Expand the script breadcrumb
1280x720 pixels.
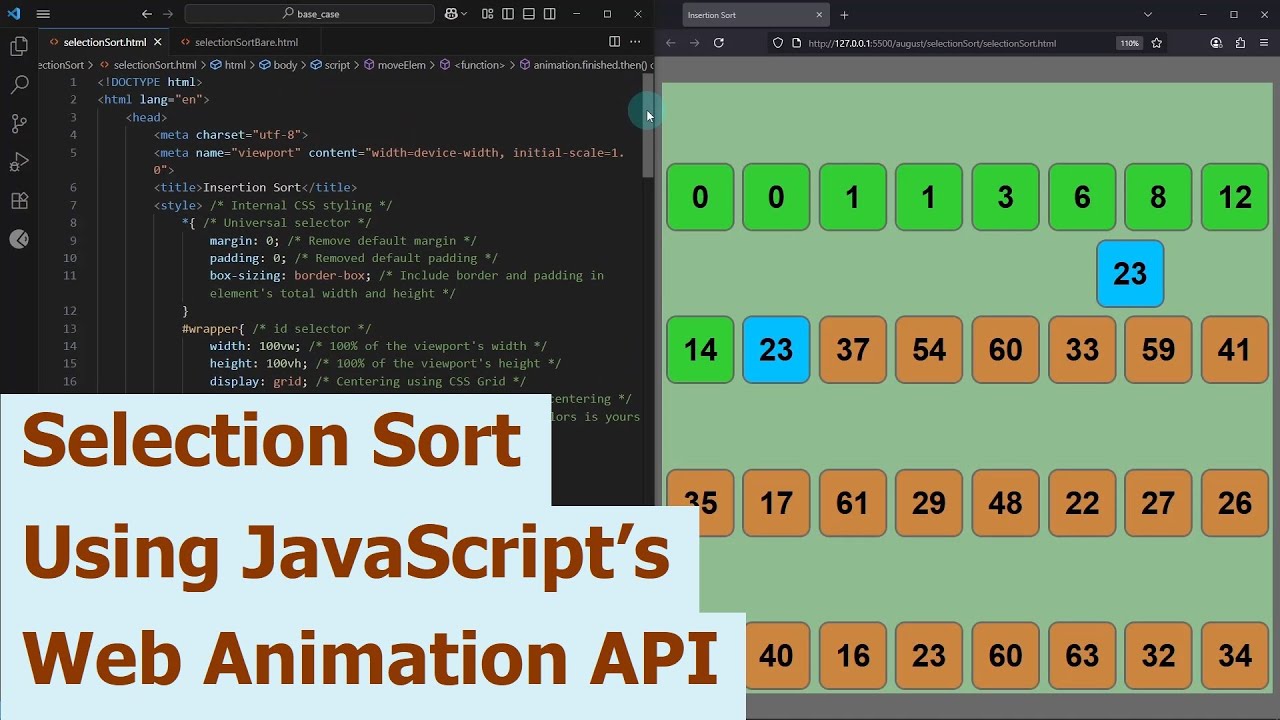click(x=331, y=65)
